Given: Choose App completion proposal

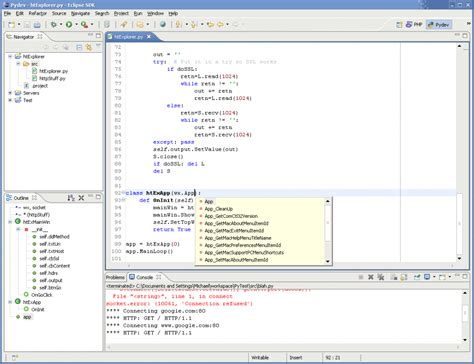Looking at the screenshot, I should click(x=209, y=202).
